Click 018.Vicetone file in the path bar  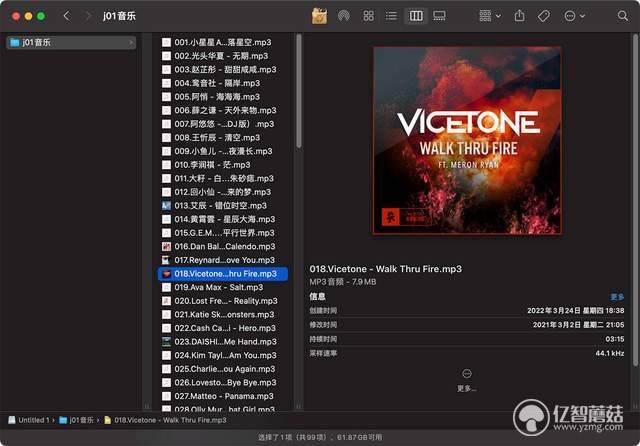(165, 420)
